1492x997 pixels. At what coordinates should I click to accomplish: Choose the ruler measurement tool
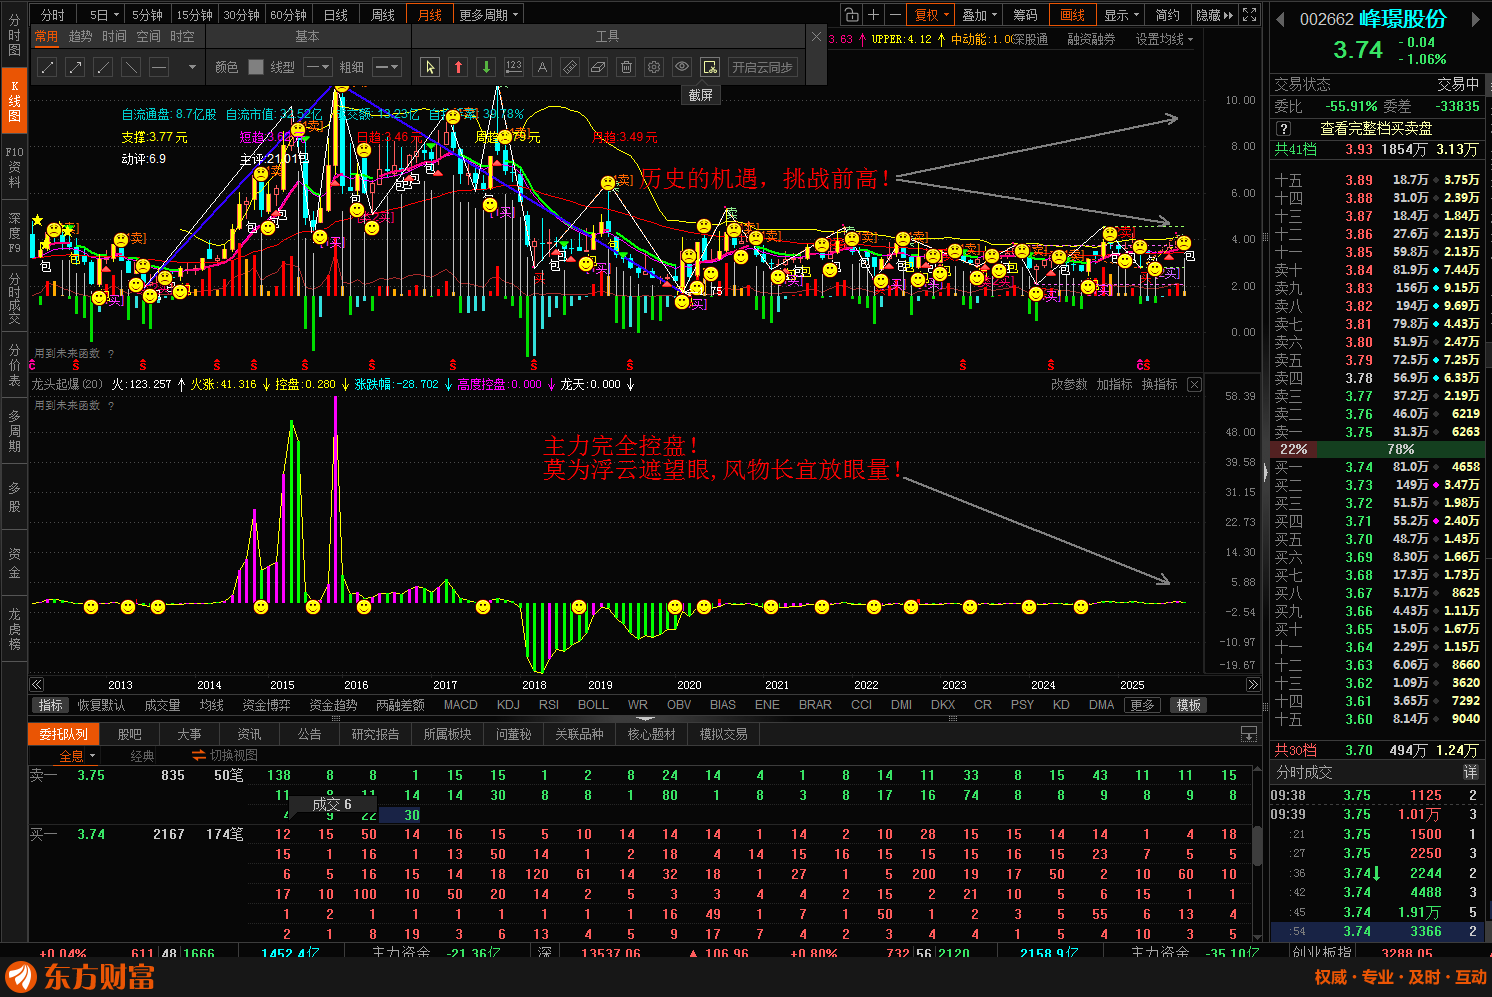point(570,67)
